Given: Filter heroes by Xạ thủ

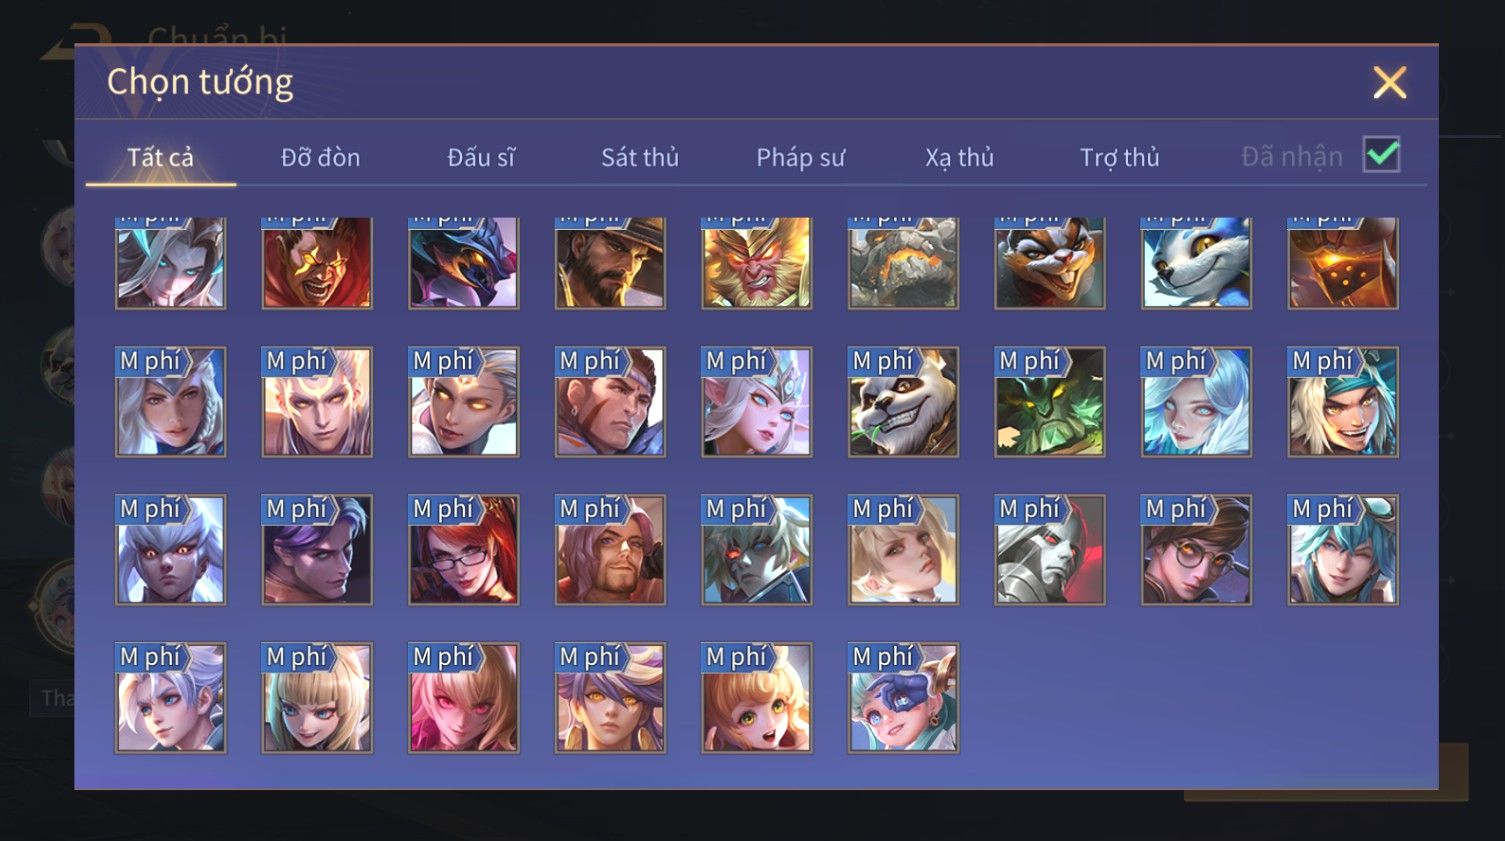Looking at the screenshot, I should [959, 157].
